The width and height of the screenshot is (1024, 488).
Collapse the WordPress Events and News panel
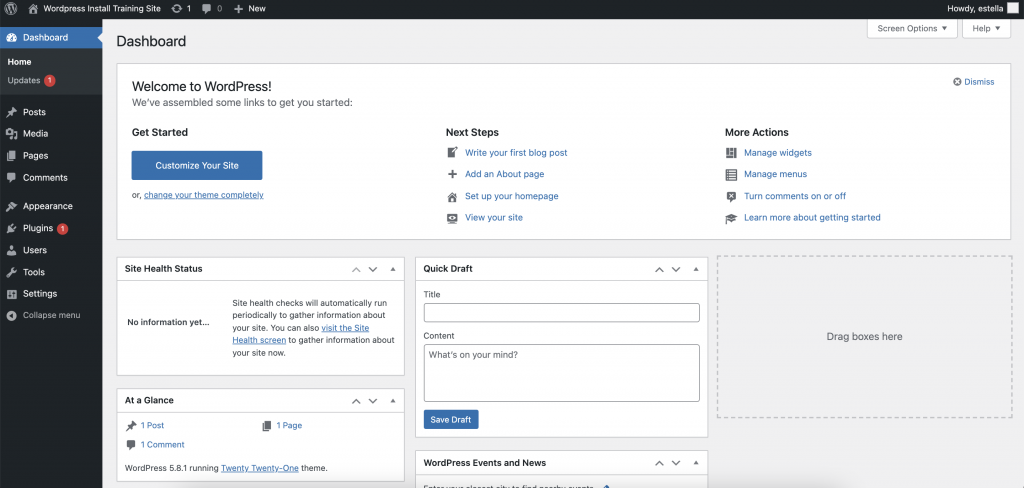coord(696,463)
